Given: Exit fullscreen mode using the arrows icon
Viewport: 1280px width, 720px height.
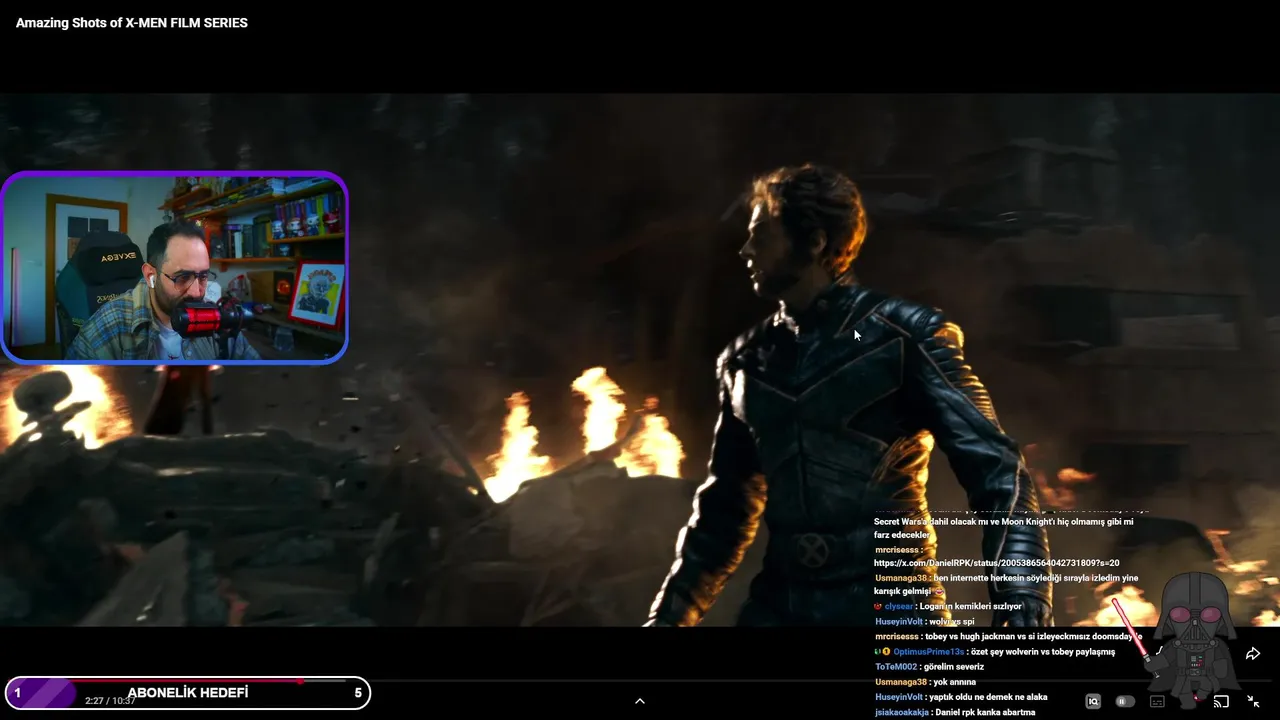Looking at the screenshot, I should [x=1253, y=702].
